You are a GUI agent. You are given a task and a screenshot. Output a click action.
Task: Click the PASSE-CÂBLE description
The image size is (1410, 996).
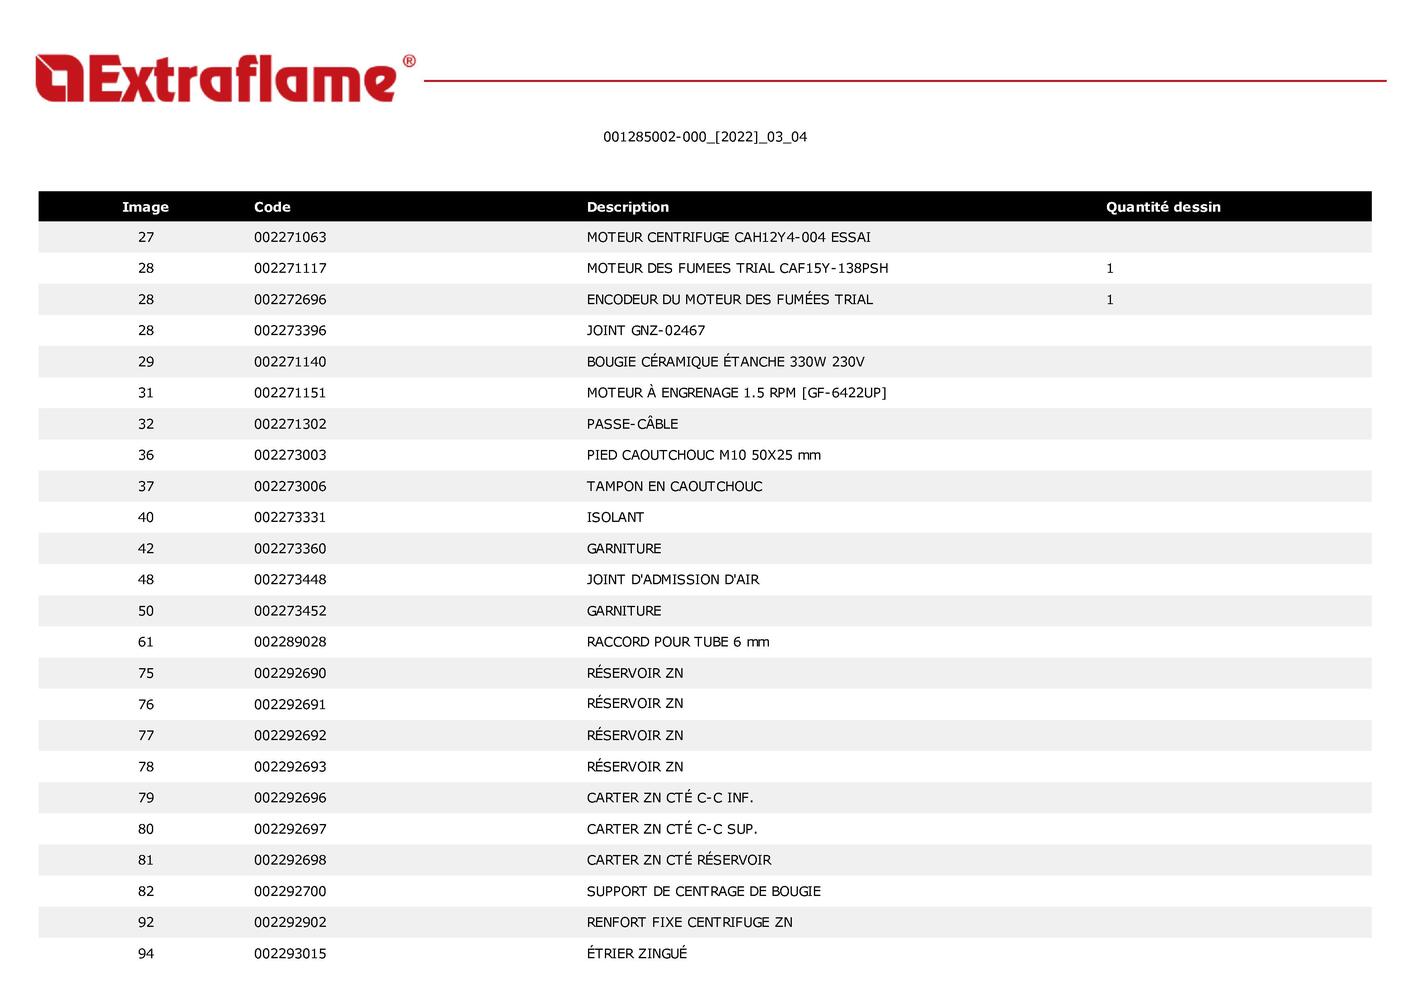632,424
